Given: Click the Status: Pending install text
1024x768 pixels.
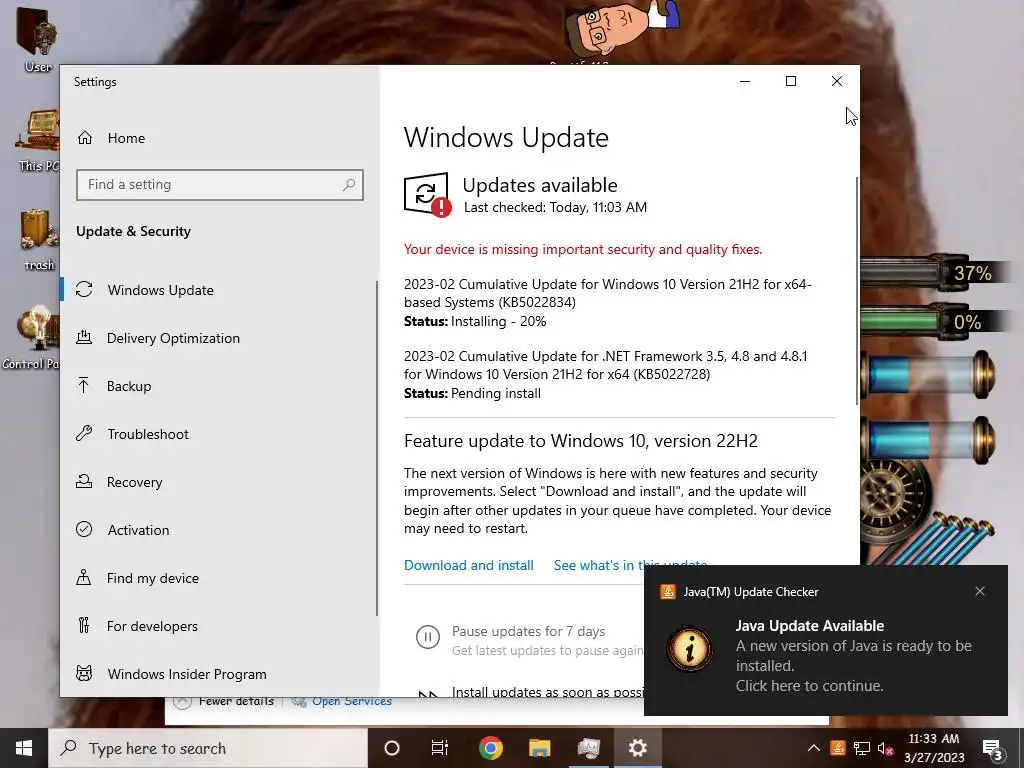Looking at the screenshot, I should pos(472,394).
